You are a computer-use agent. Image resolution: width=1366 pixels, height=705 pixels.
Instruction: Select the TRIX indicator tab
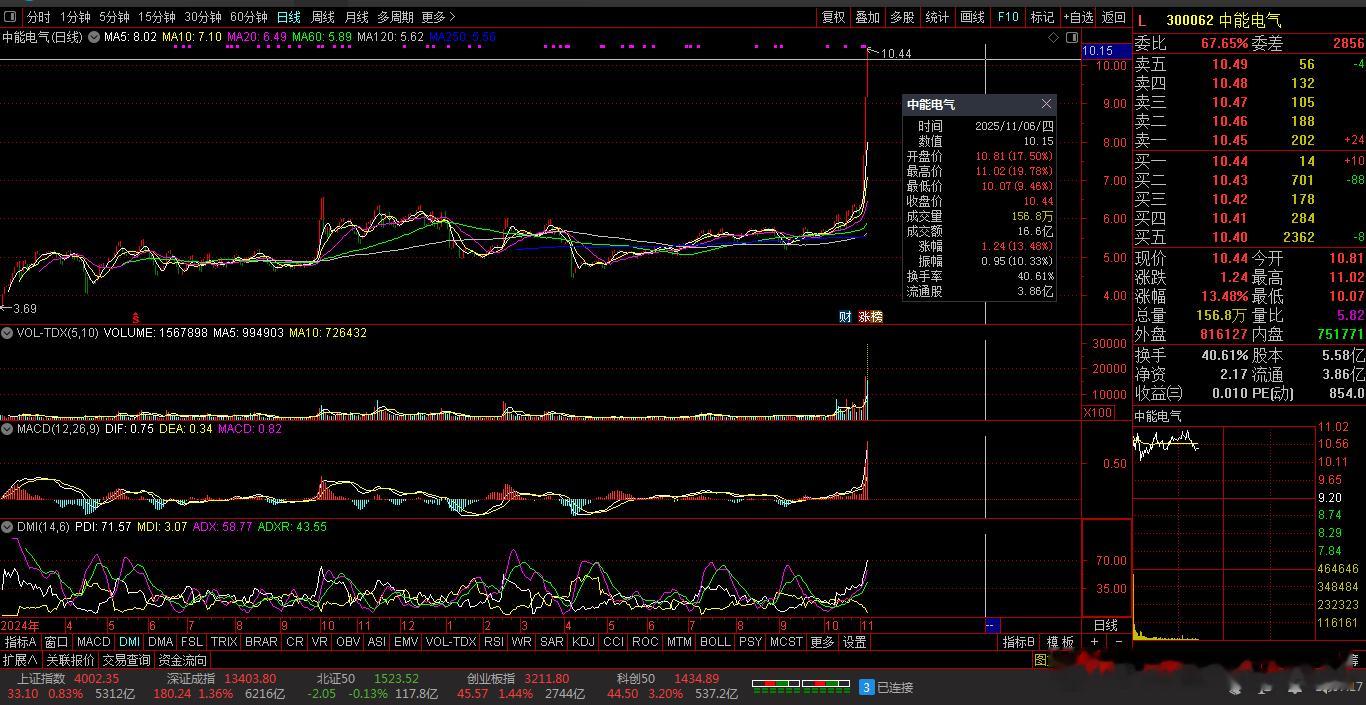pos(224,642)
